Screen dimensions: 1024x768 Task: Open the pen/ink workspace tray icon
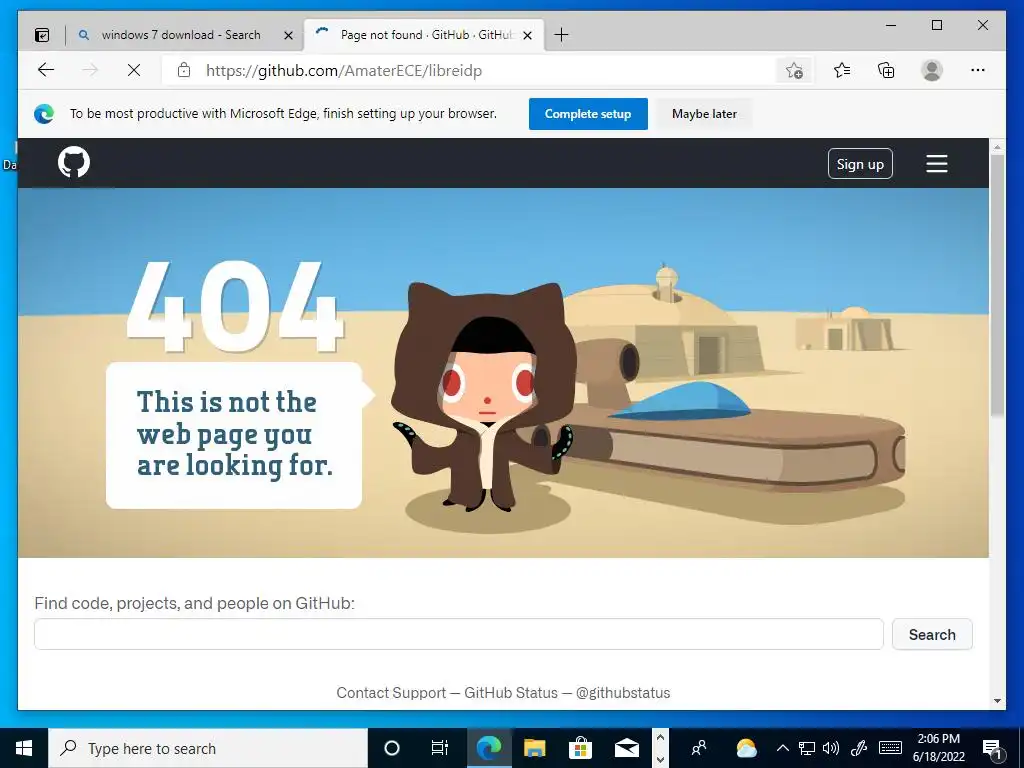[859, 748]
